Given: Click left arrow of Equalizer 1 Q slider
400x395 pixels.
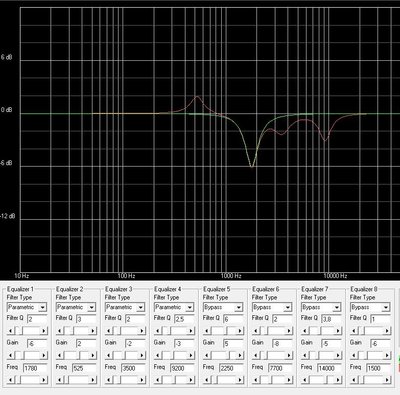Looking at the screenshot, I should click(10, 331).
